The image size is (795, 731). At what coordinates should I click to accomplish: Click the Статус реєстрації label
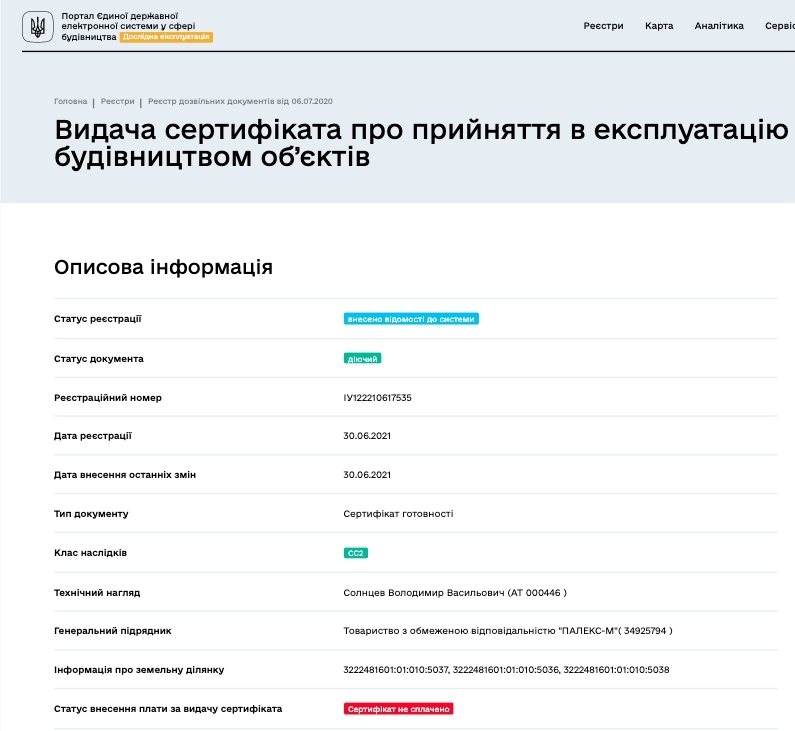98,319
